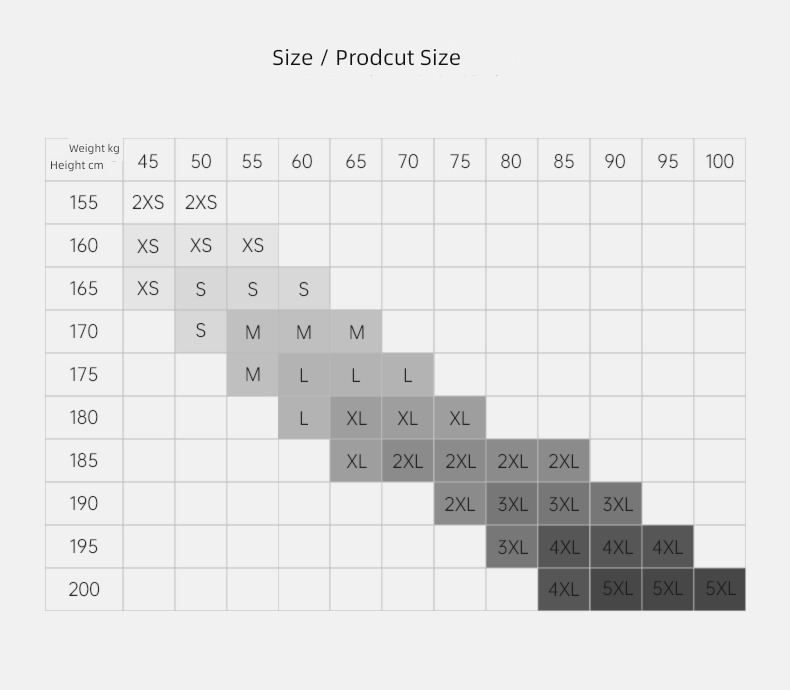790x690 pixels.
Task: Select the Weight kg Height cm header cell
Action: click(x=84, y=160)
